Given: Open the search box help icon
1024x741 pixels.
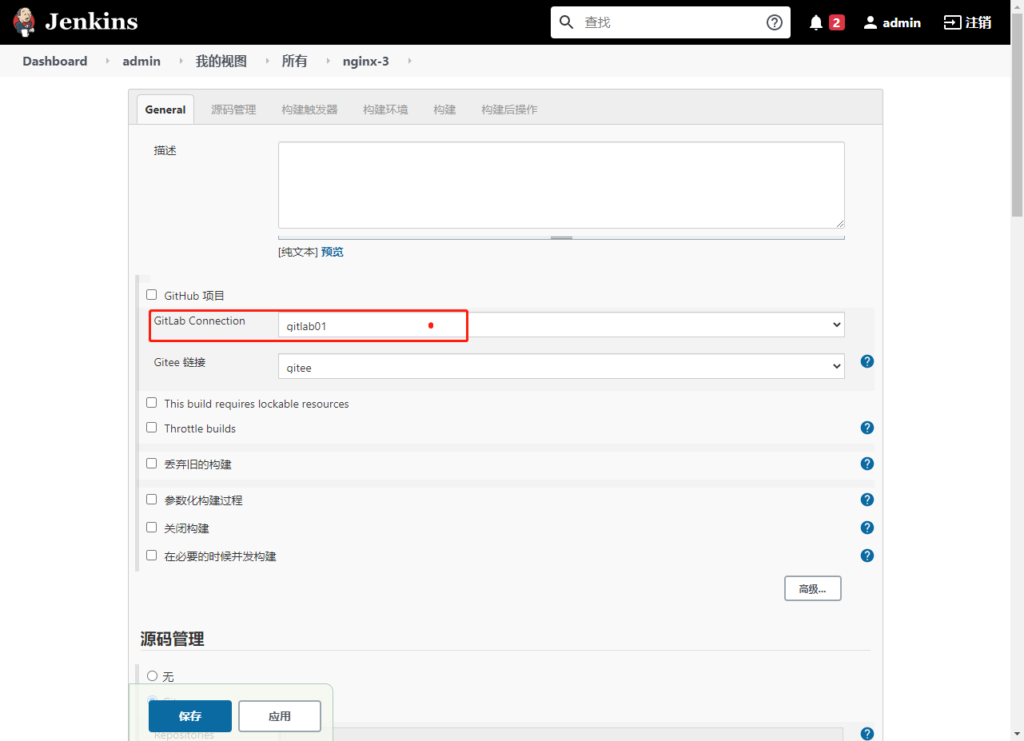Looking at the screenshot, I should pos(774,23).
